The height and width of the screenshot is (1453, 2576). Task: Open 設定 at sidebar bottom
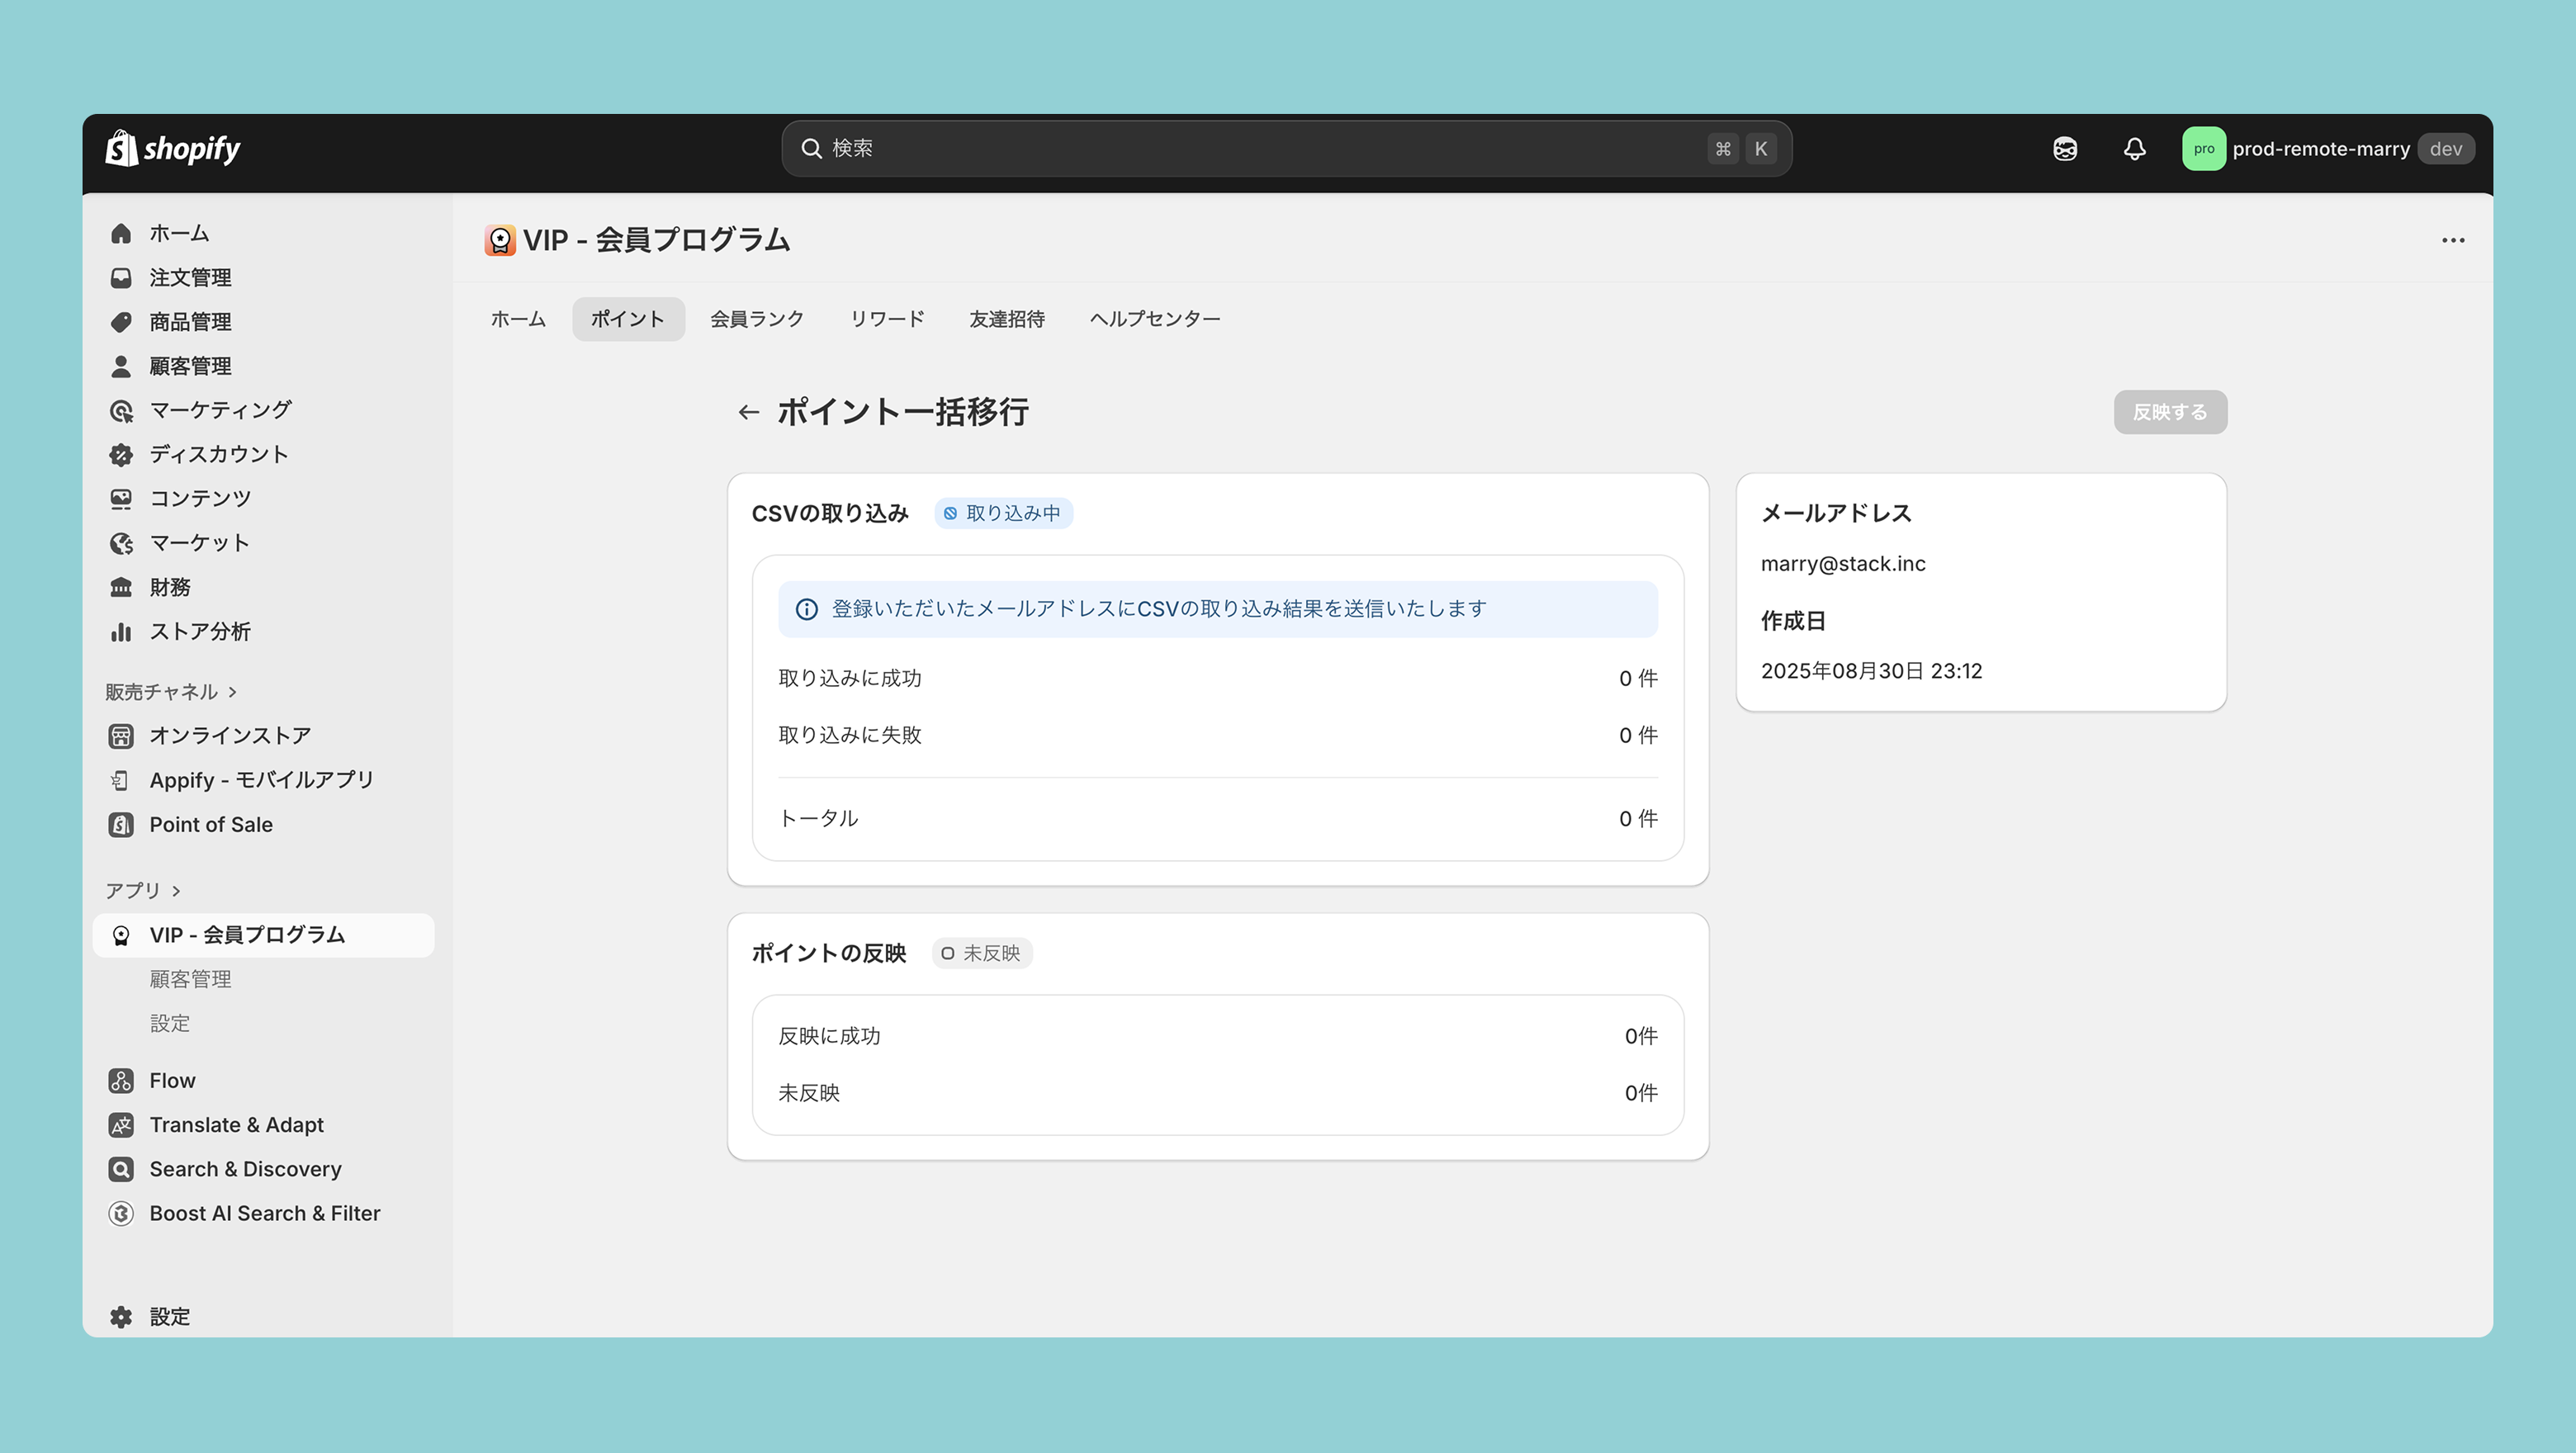click(169, 1316)
